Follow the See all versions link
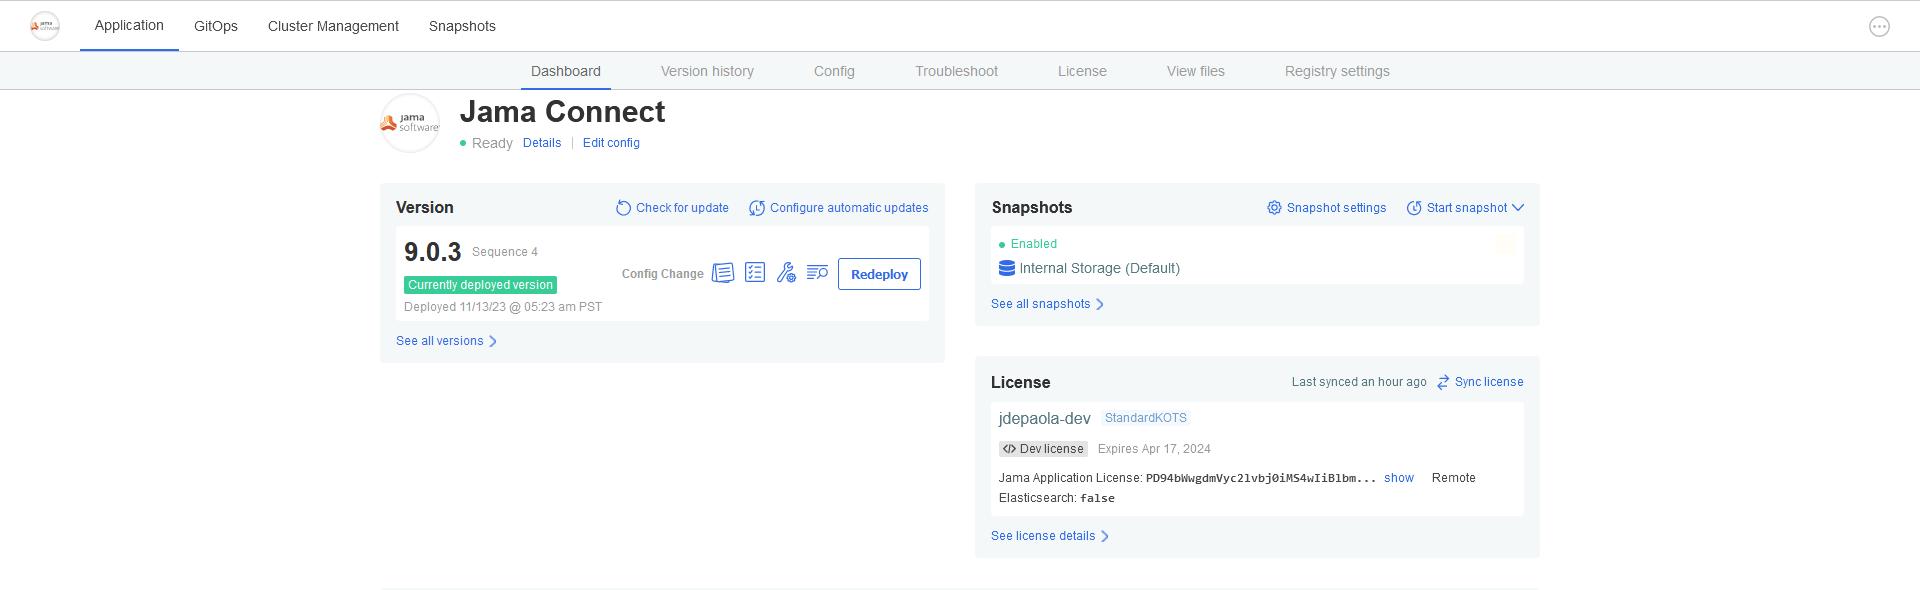Screen dimensions: 1920x590 pos(447,341)
